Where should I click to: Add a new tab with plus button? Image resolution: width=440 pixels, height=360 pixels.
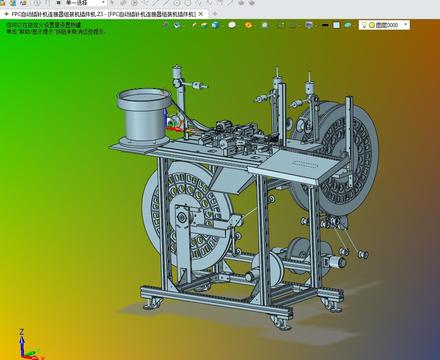click(215, 14)
